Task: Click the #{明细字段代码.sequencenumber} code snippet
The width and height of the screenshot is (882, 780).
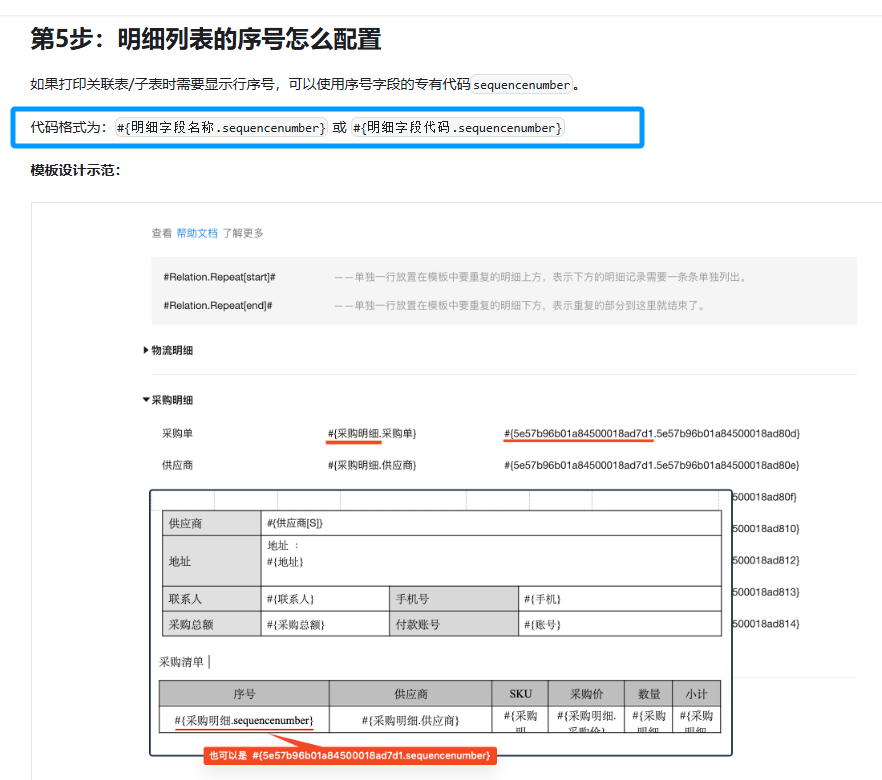Action: 458,128
